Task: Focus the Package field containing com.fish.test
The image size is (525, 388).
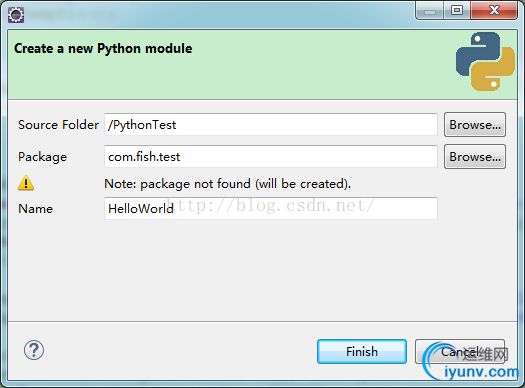Action: [271, 157]
